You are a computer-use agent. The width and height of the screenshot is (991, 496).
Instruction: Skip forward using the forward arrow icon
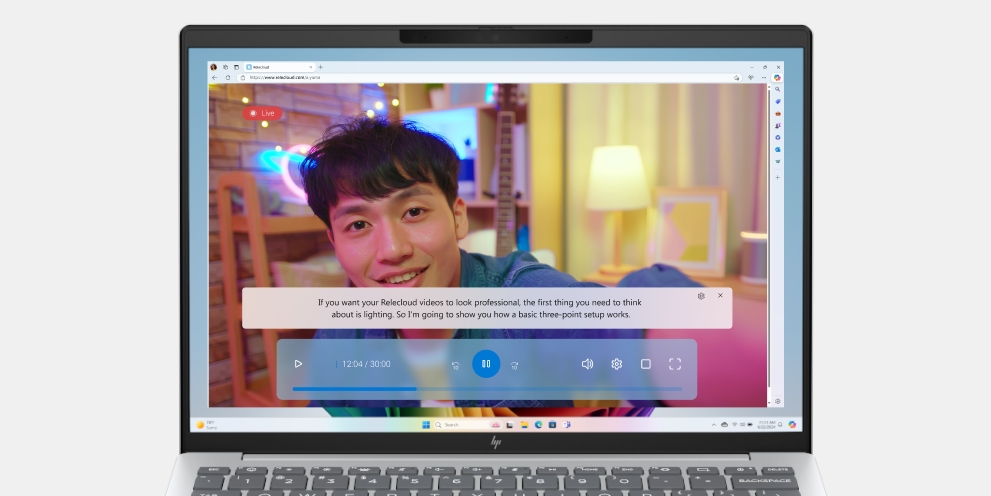(x=514, y=365)
